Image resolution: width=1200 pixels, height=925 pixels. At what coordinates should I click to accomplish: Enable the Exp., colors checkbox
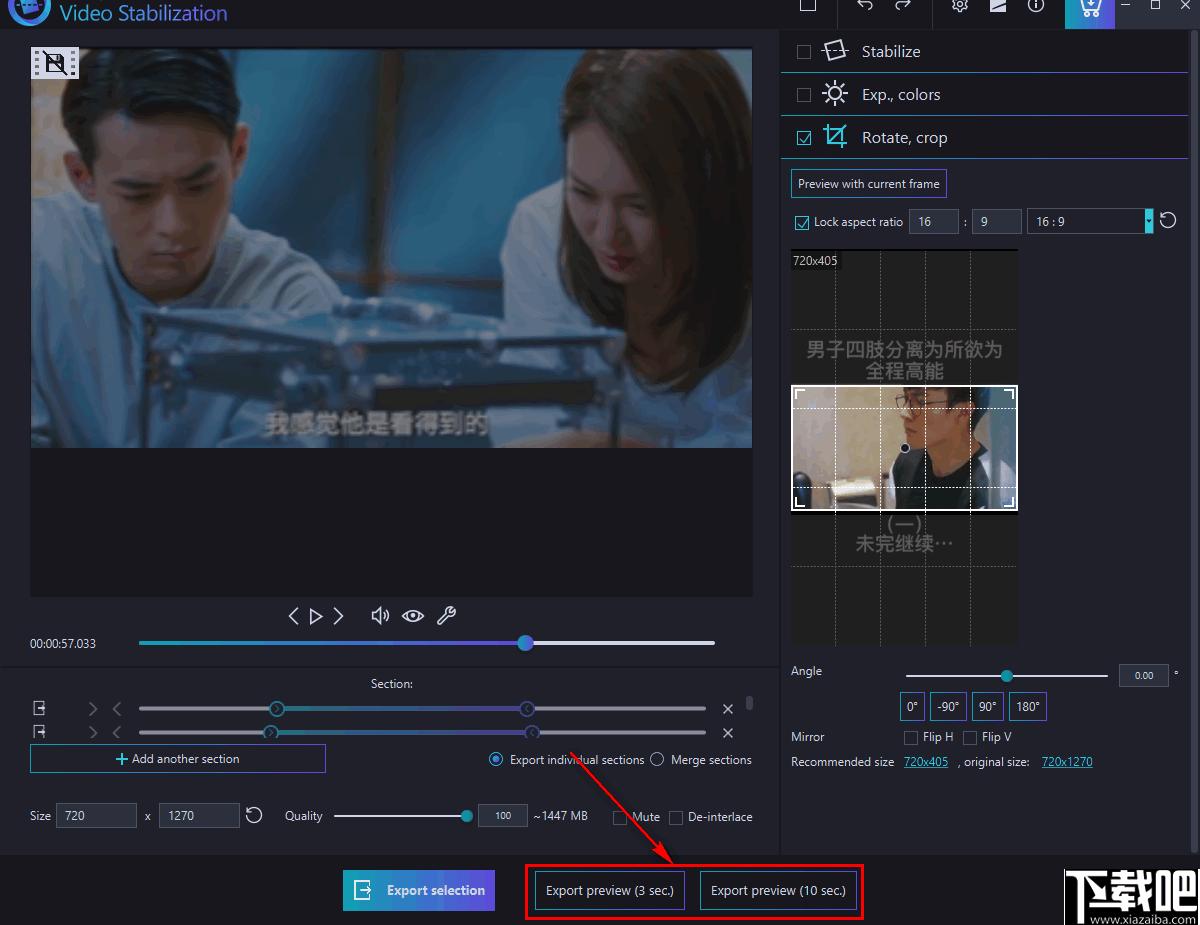pyautogui.click(x=804, y=95)
